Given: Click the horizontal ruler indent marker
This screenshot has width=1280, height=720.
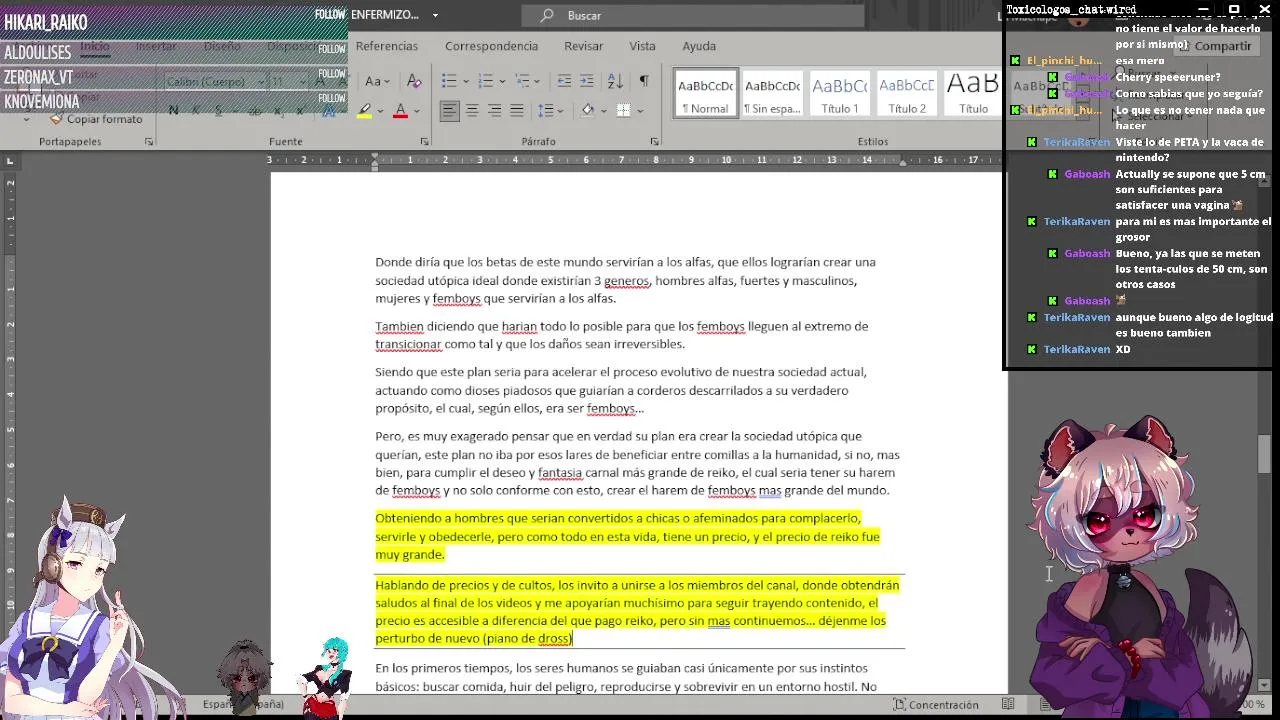Looking at the screenshot, I should [x=375, y=160].
